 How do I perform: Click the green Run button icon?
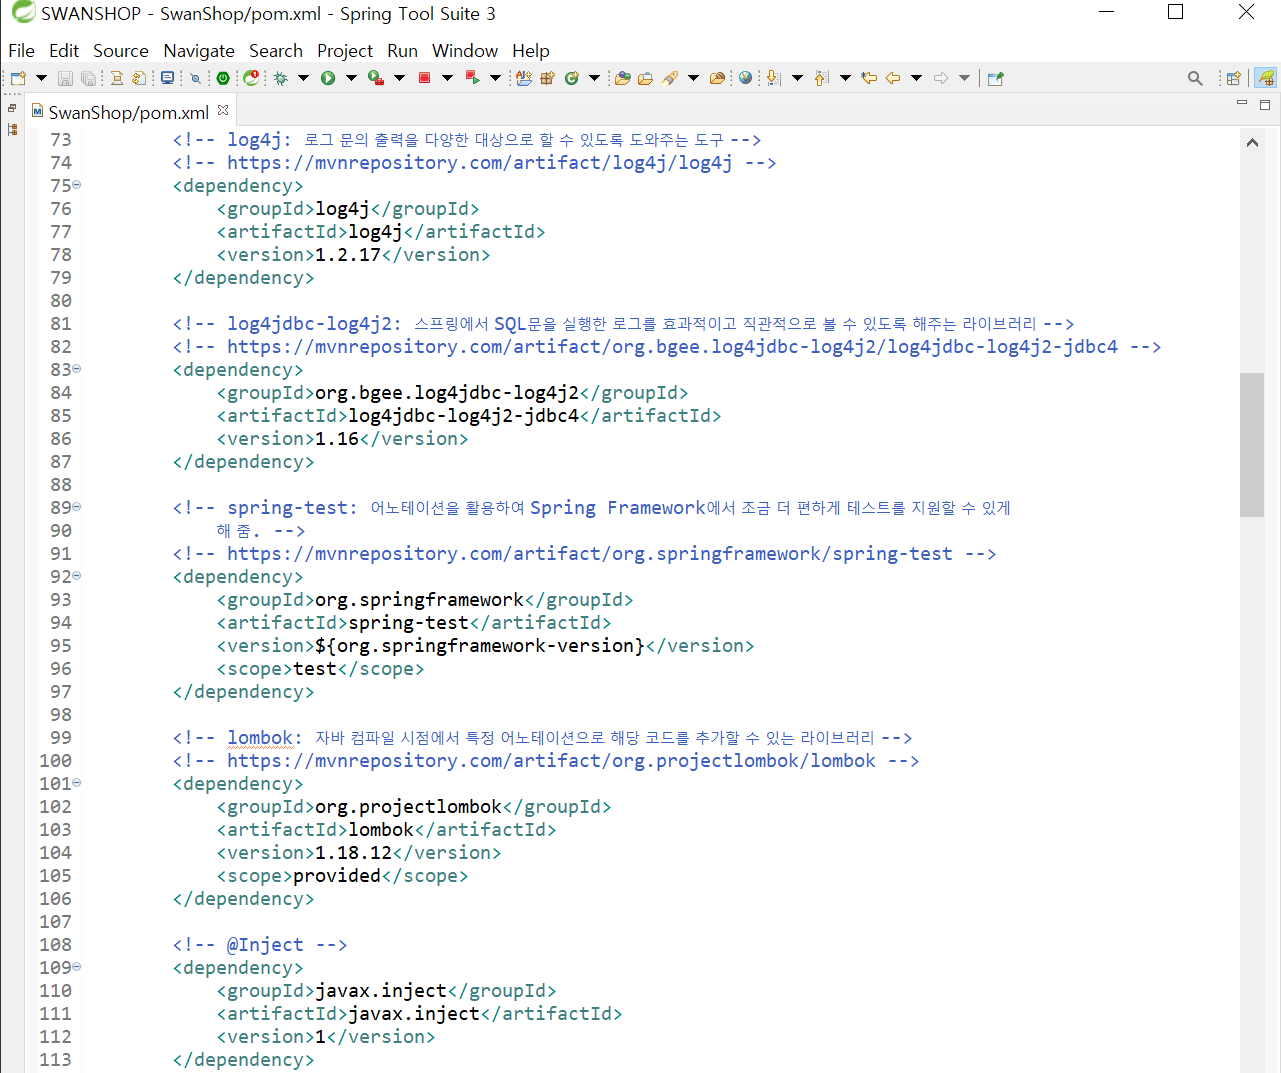[x=328, y=78]
